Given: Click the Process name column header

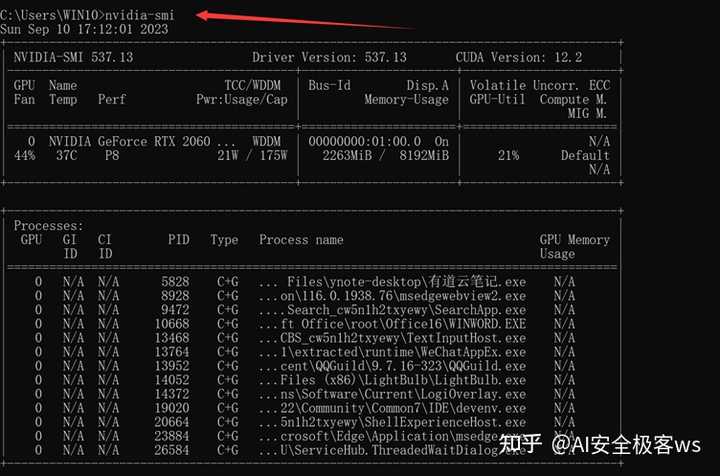Looking at the screenshot, I should (x=301, y=240).
